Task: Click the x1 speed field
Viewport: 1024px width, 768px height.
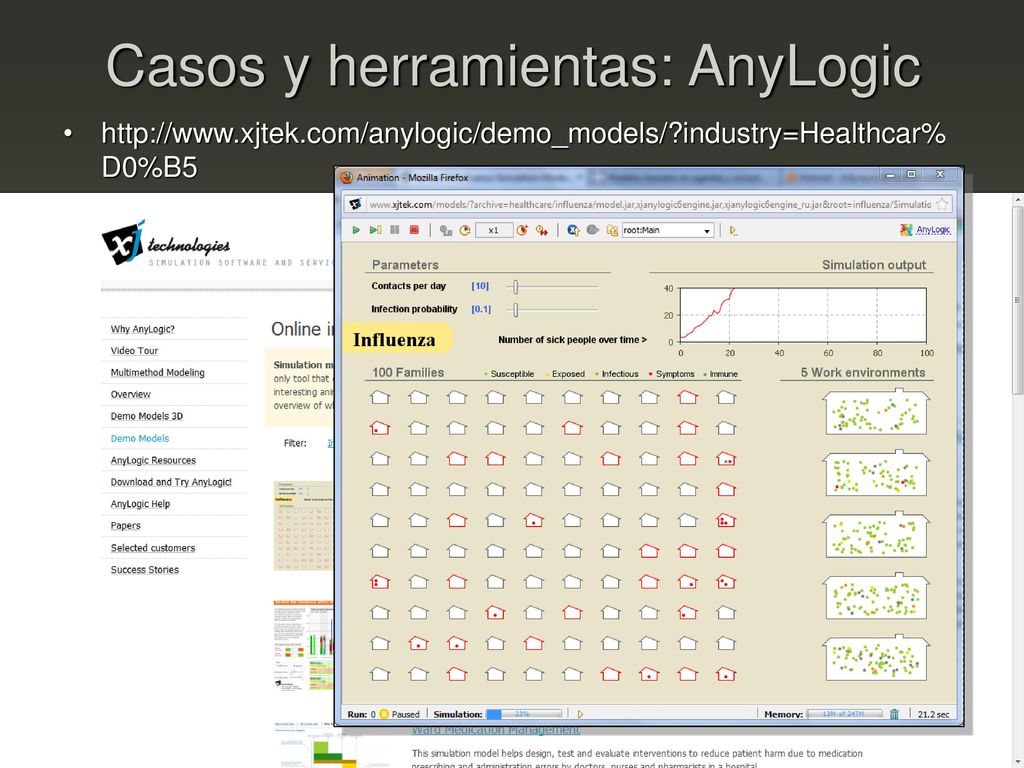Action: 494,230
